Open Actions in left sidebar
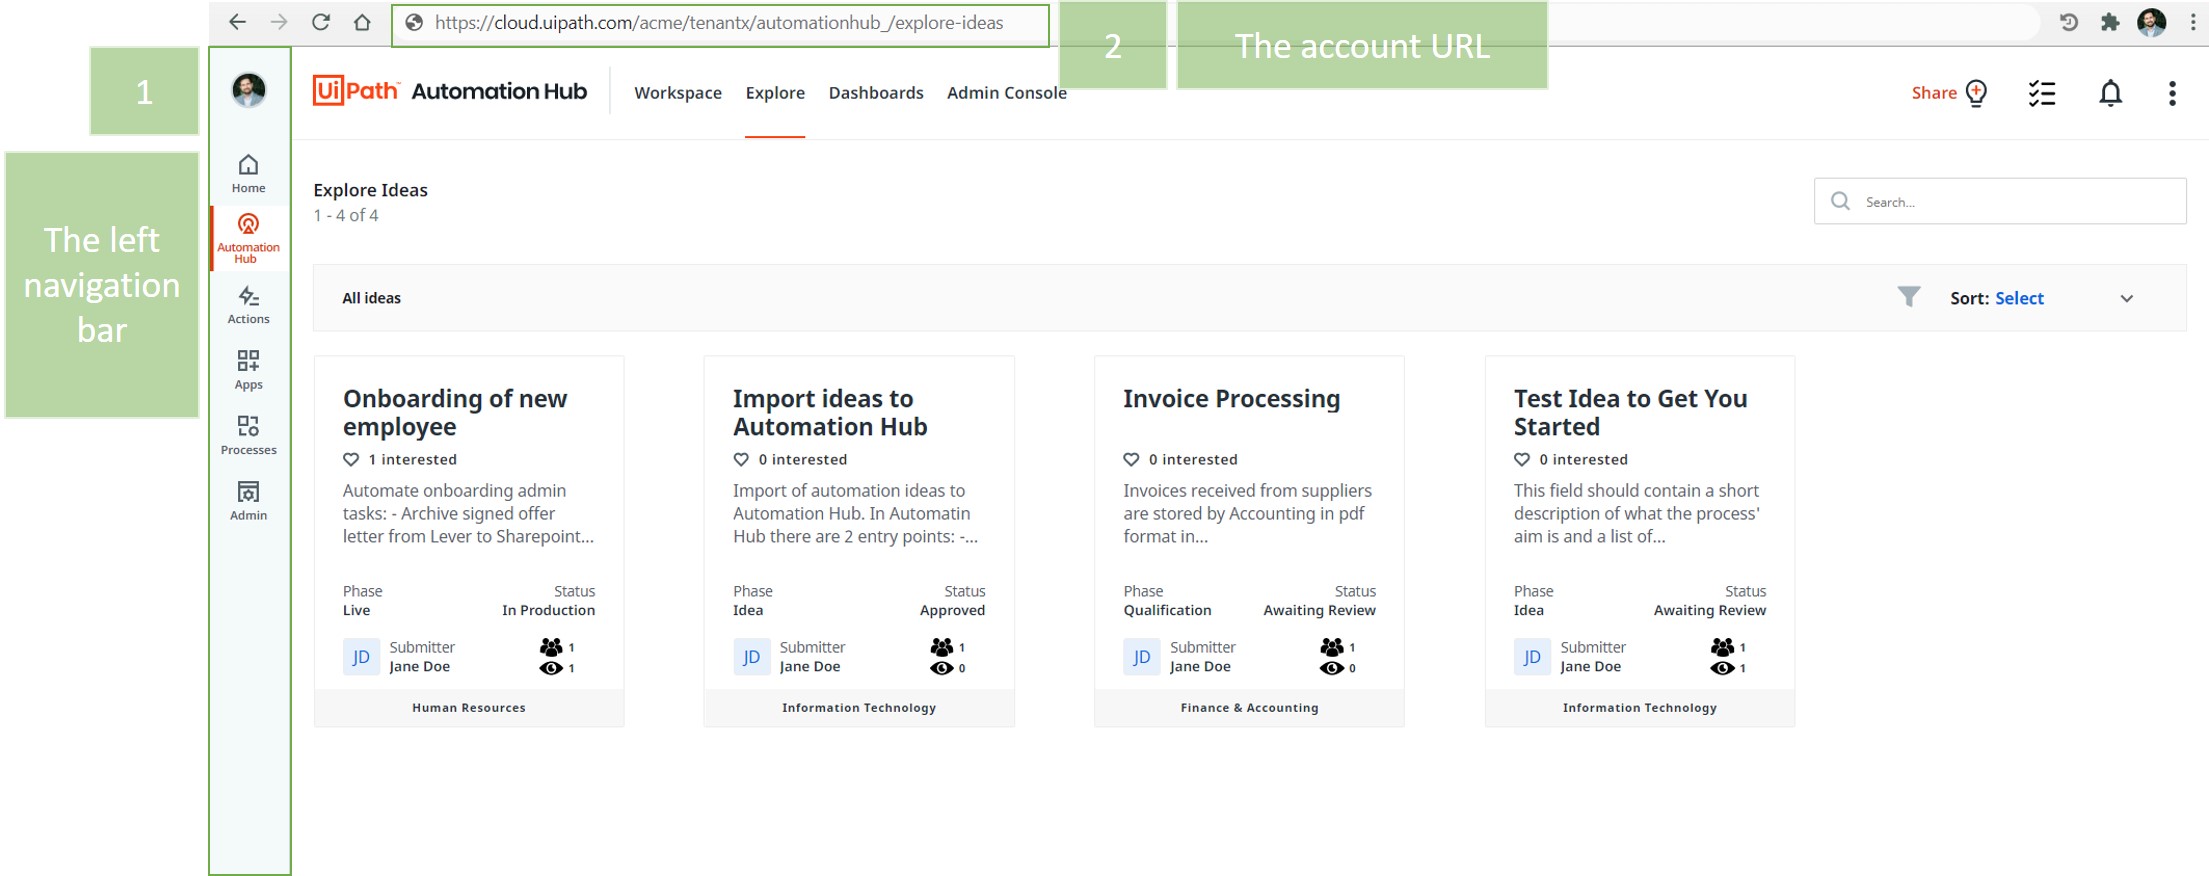2209x876 pixels. [249, 304]
